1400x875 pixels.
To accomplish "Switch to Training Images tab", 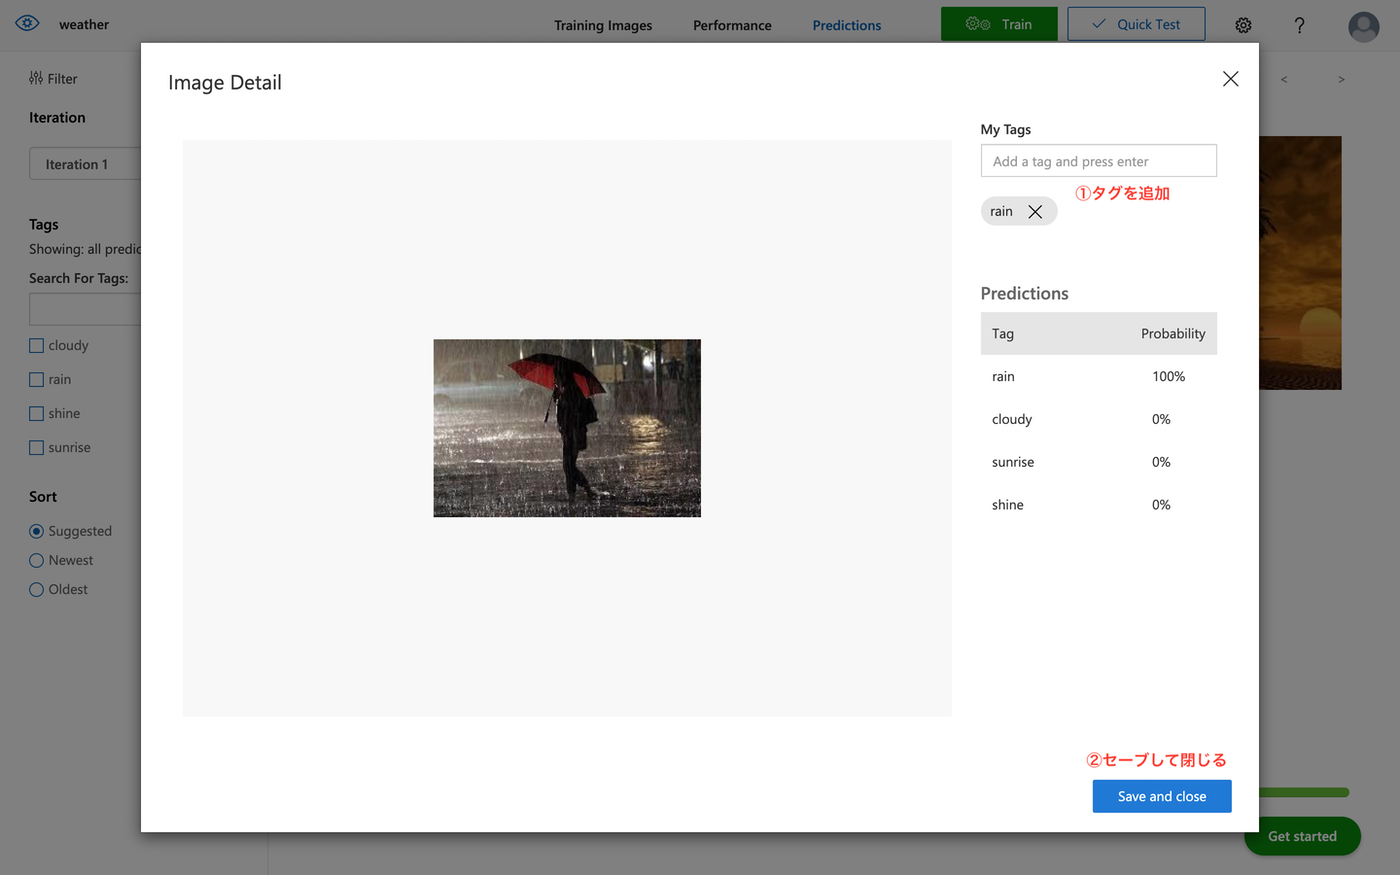I will click(603, 25).
